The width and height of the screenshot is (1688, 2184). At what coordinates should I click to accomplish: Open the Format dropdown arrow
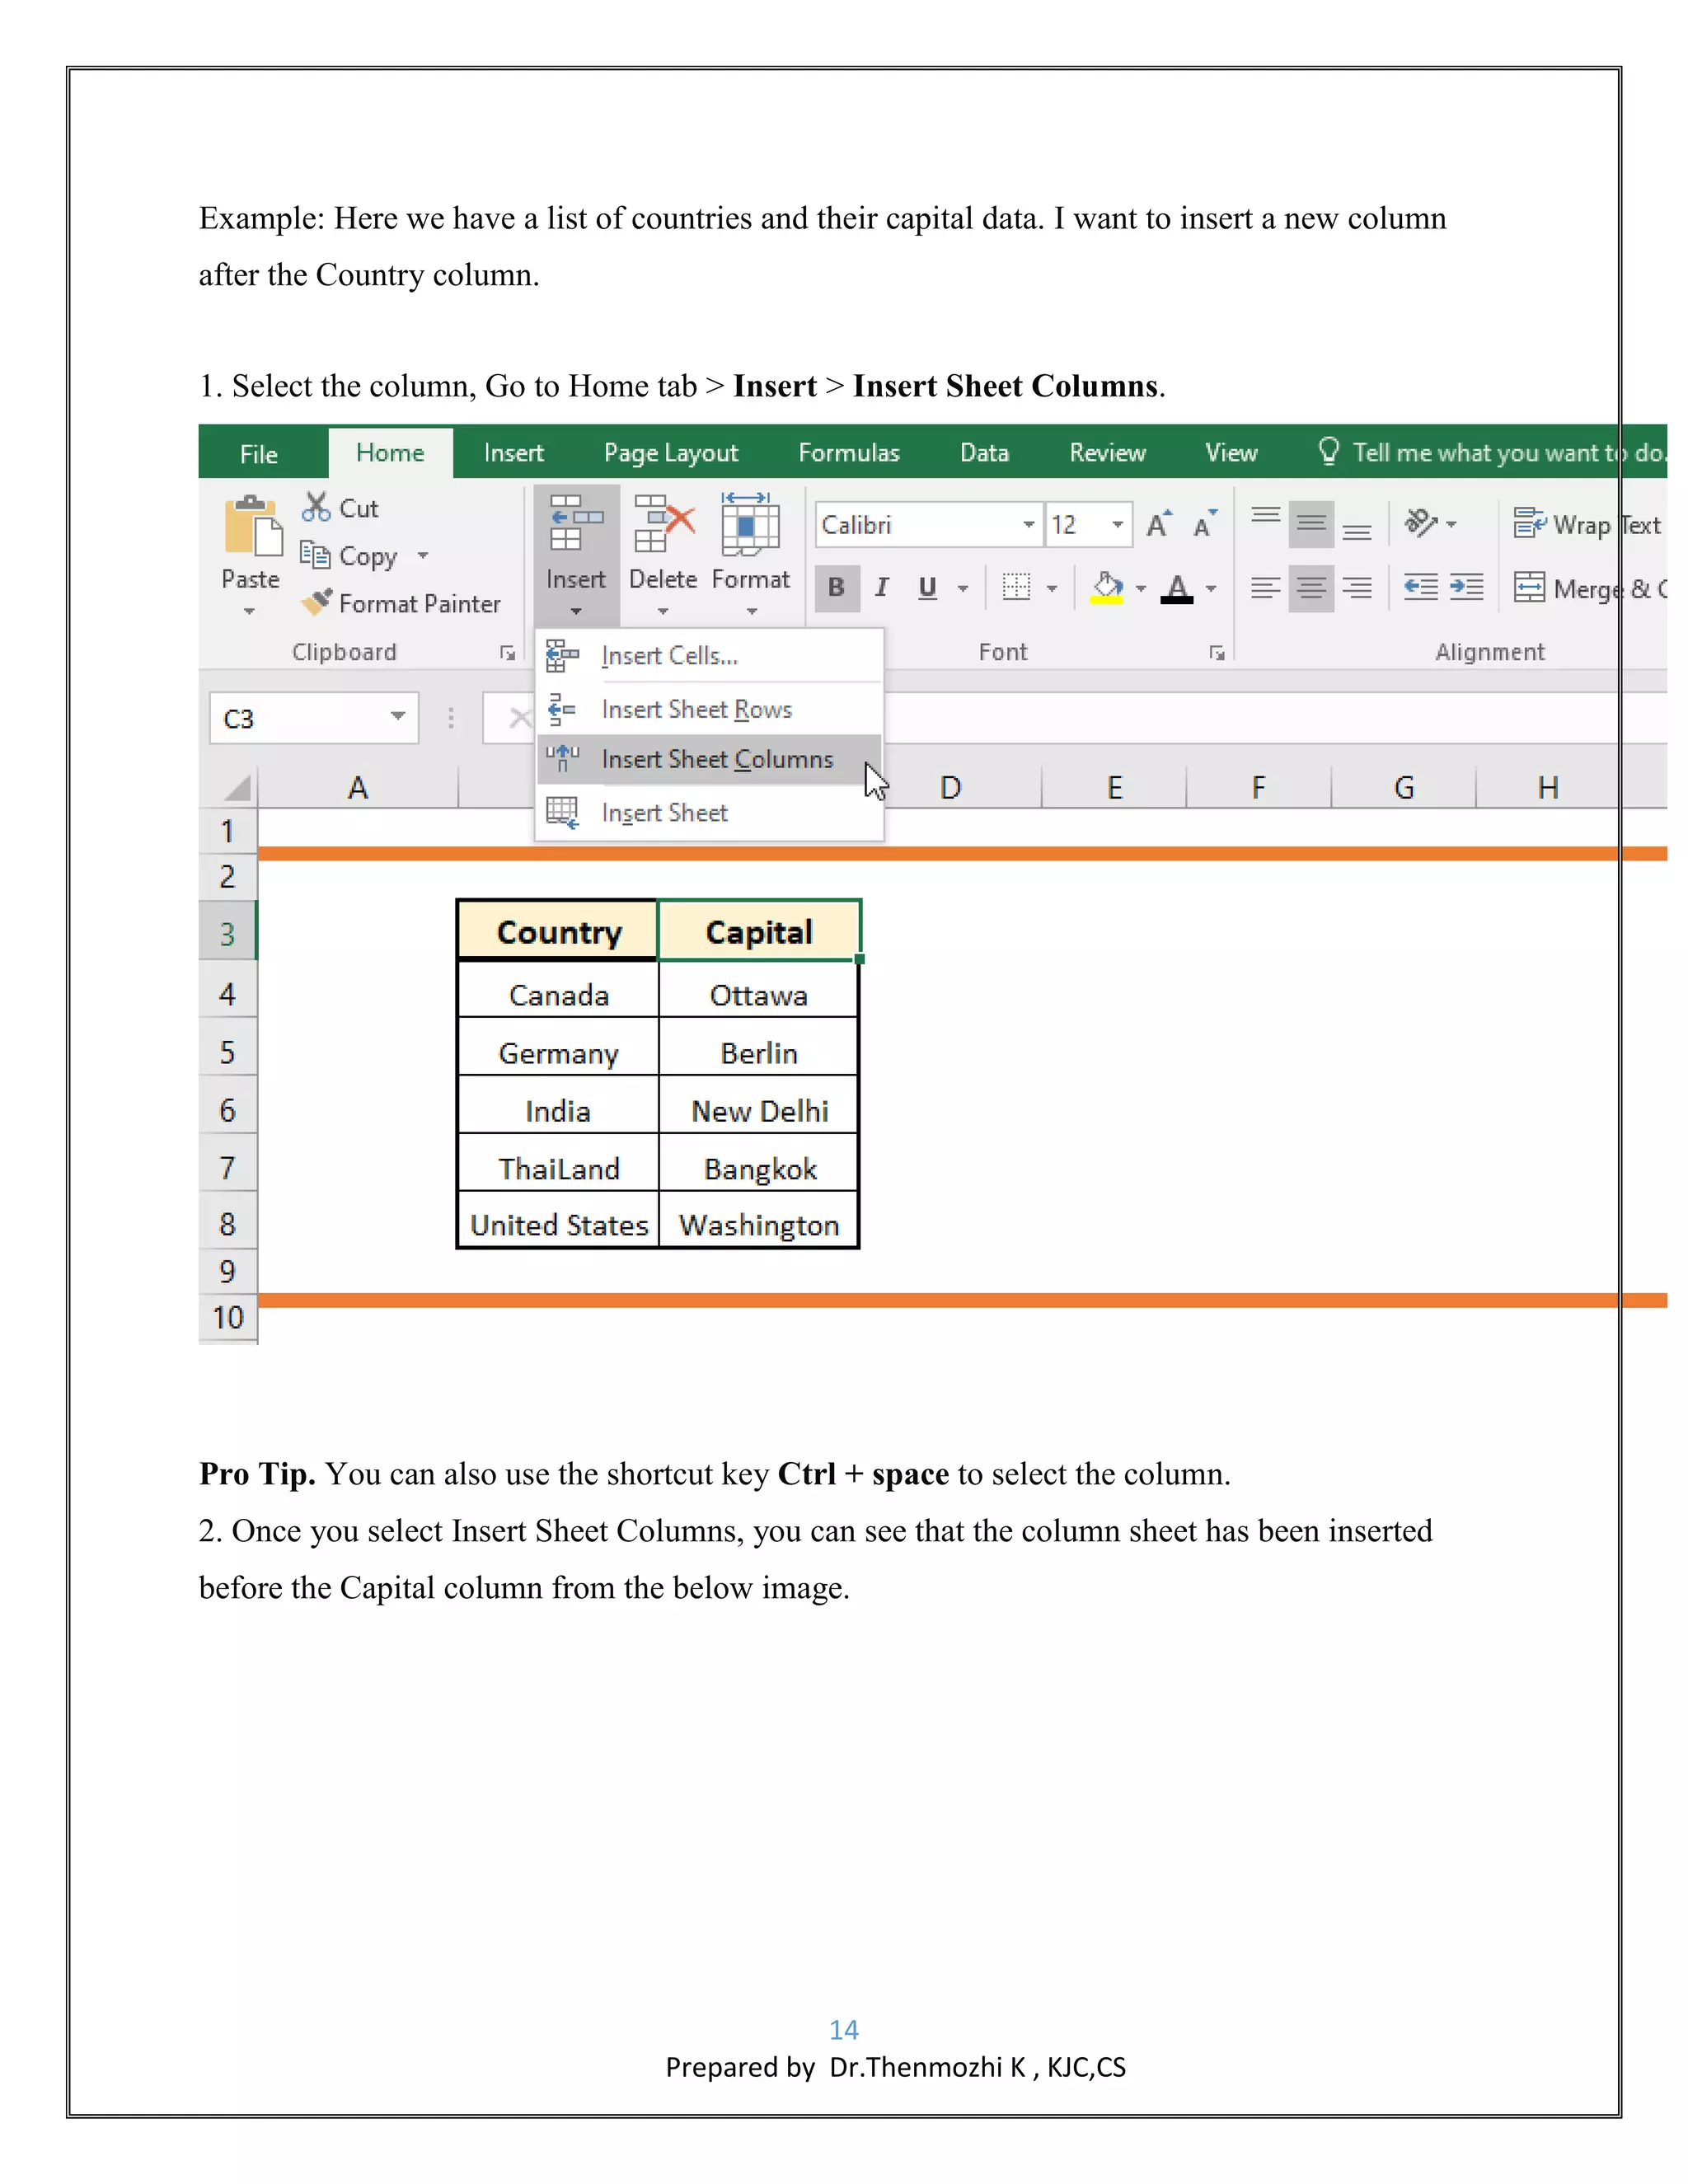point(752,611)
